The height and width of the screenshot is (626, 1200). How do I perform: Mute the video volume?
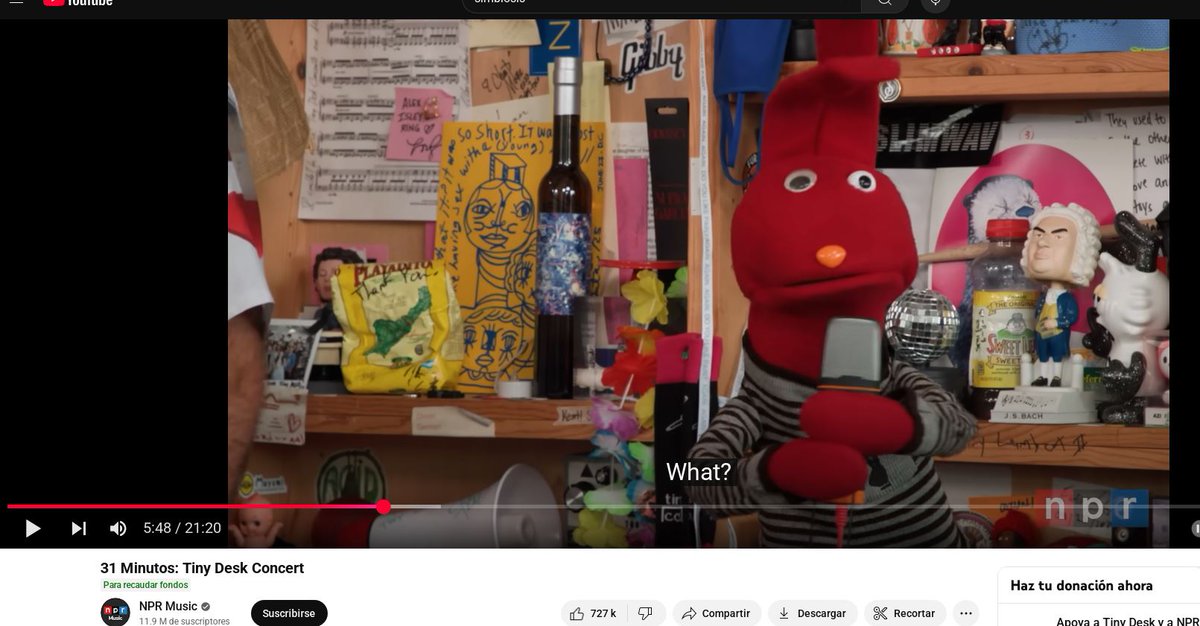[x=118, y=528]
